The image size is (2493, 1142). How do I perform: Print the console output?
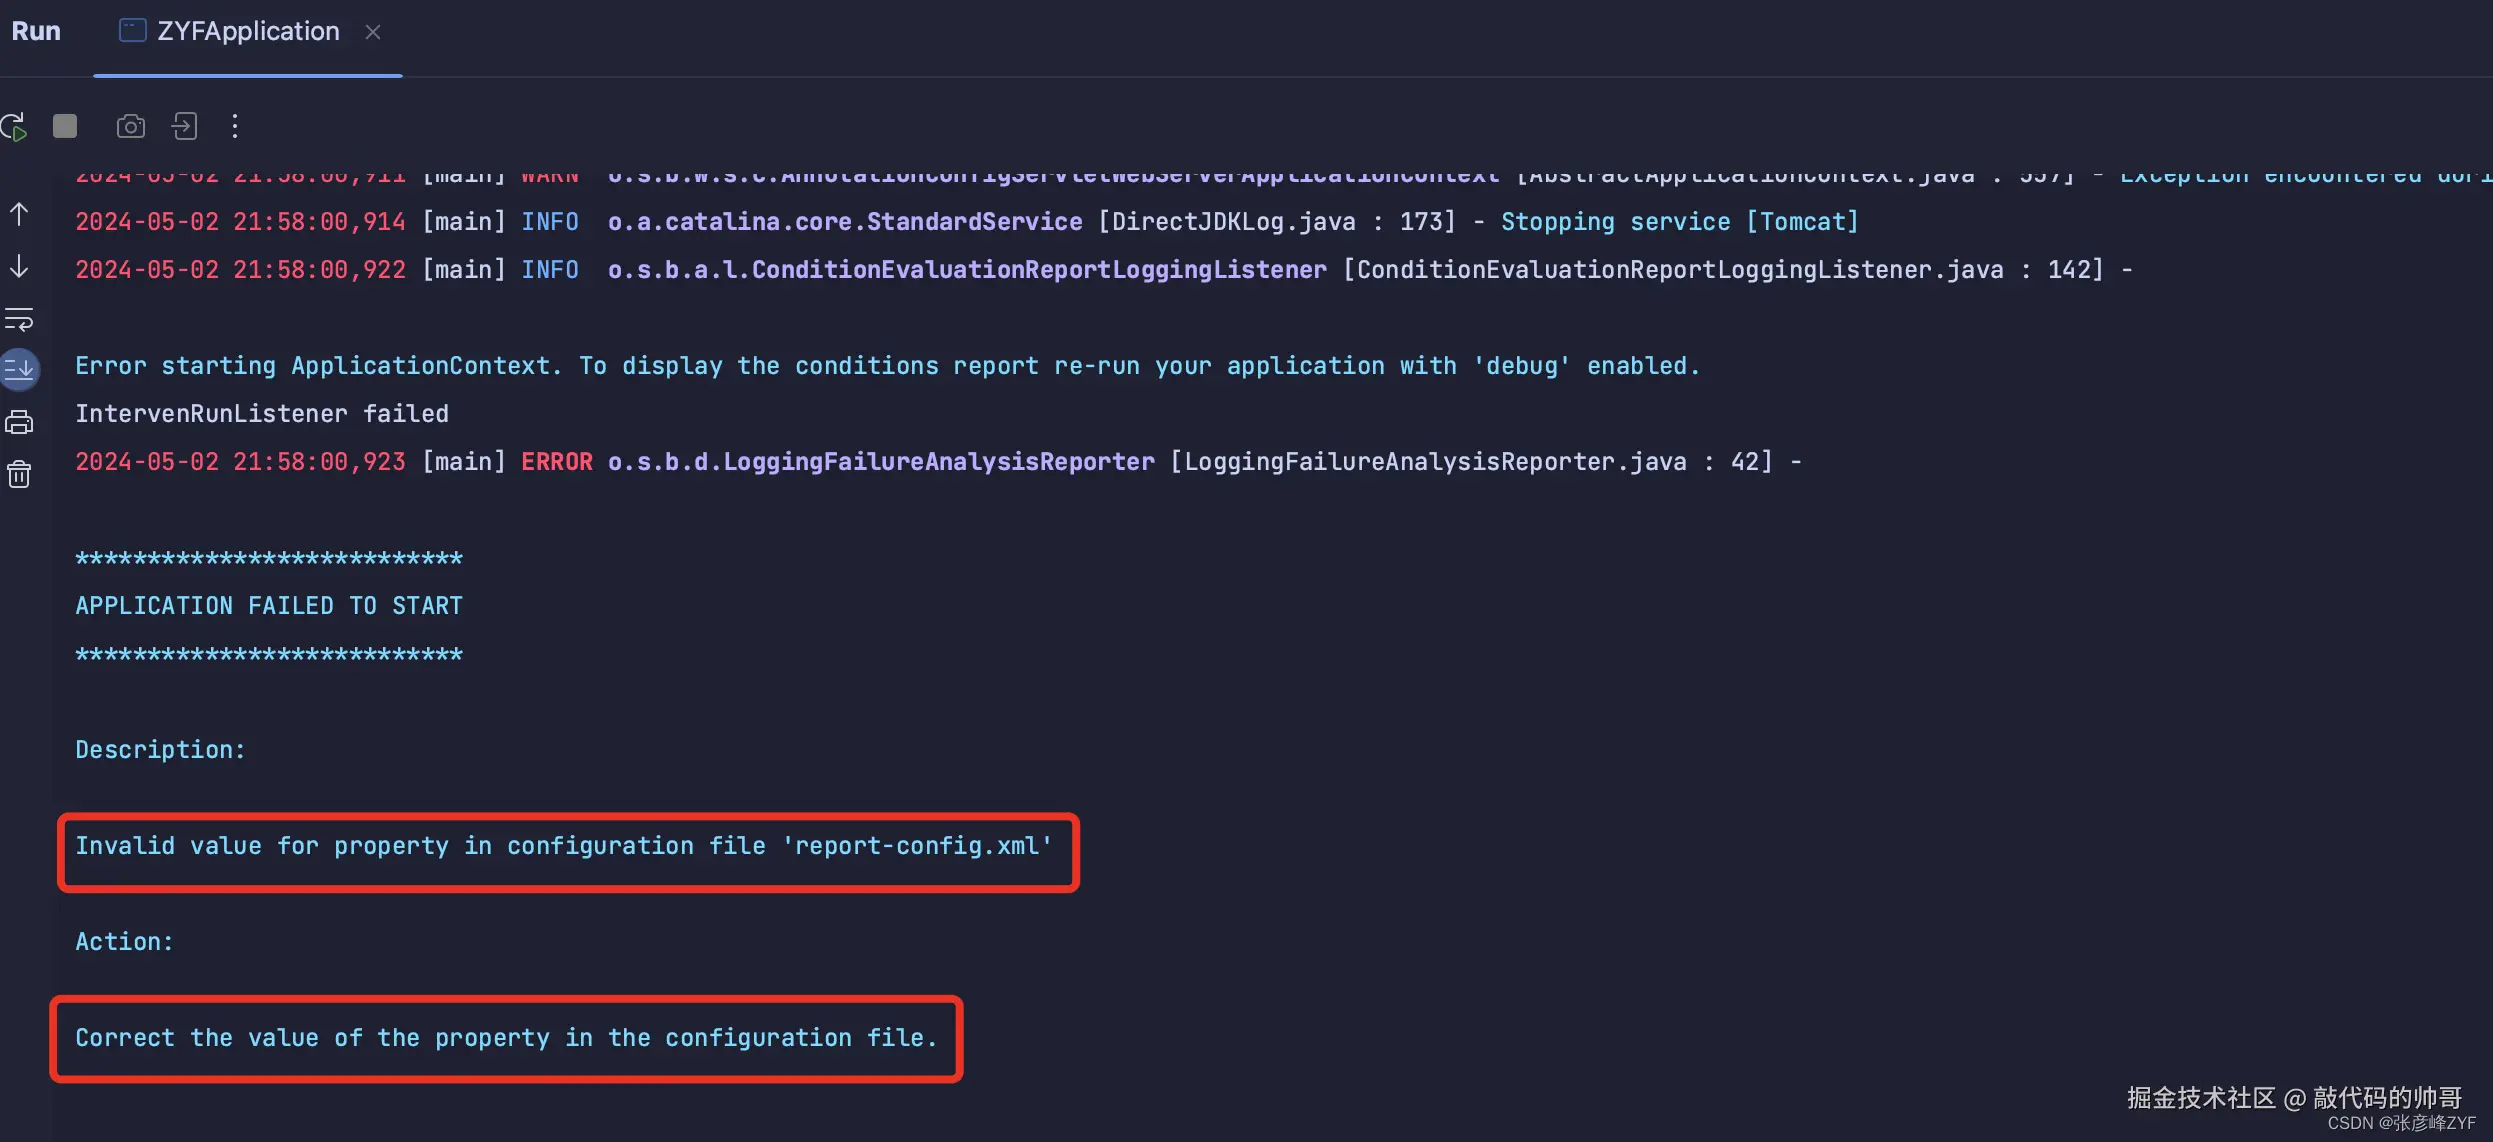point(19,422)
